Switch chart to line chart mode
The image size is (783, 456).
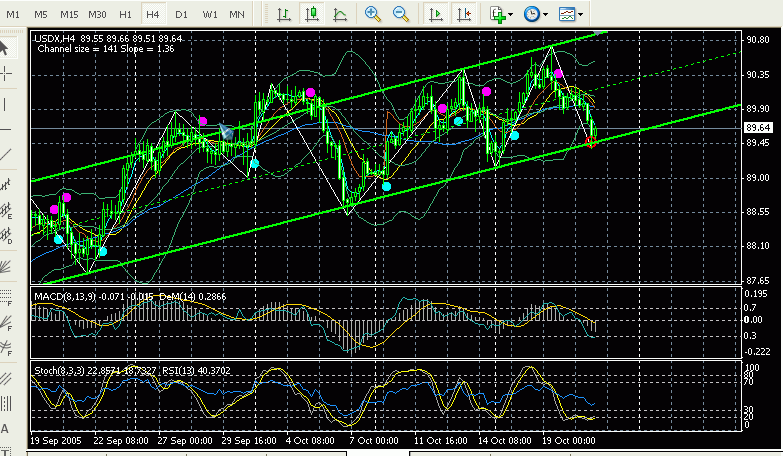[340, 14]
